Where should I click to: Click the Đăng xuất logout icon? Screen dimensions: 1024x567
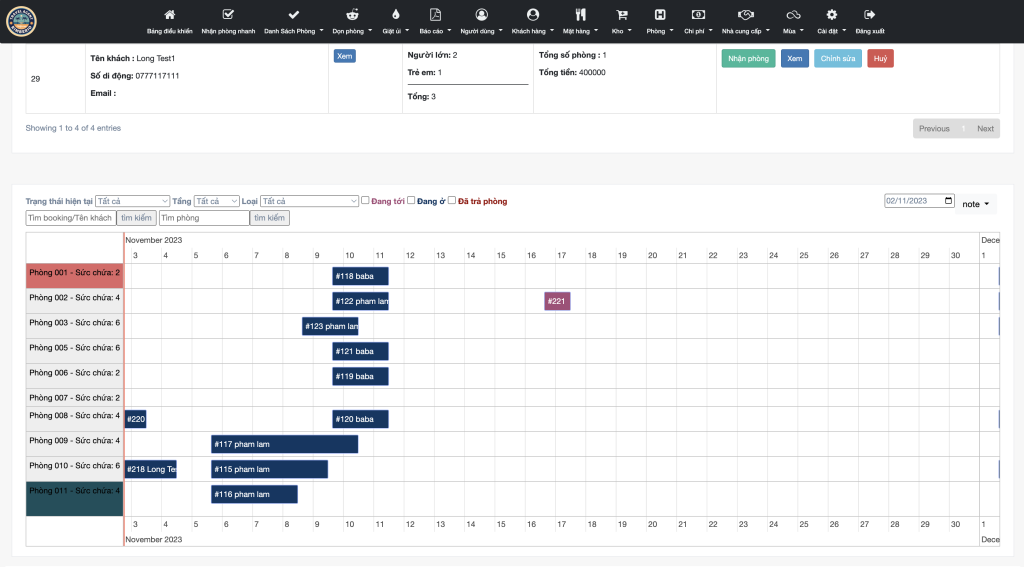[x=869, y=14]
